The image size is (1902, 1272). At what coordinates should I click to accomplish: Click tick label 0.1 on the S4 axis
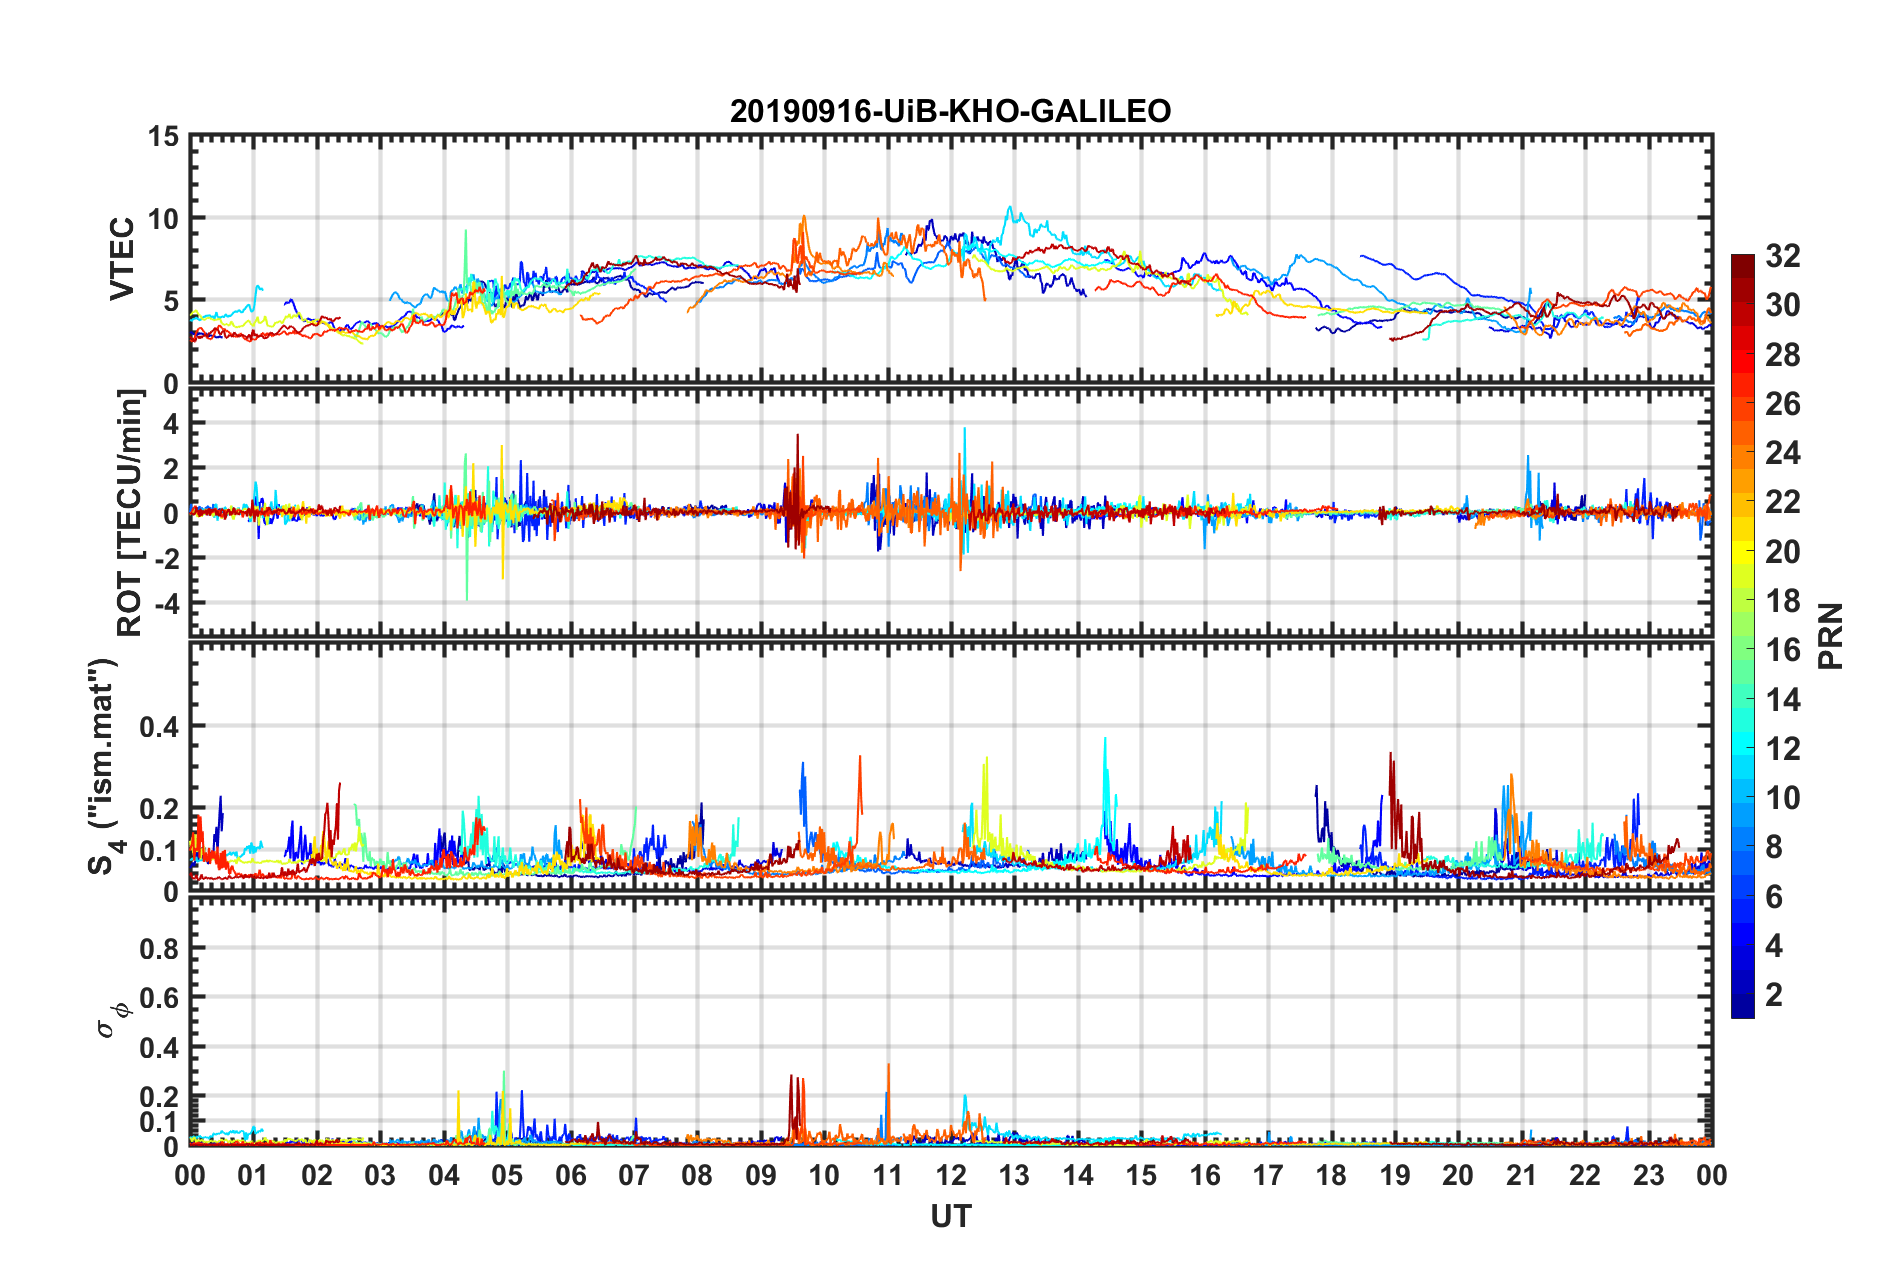[159, 851]
